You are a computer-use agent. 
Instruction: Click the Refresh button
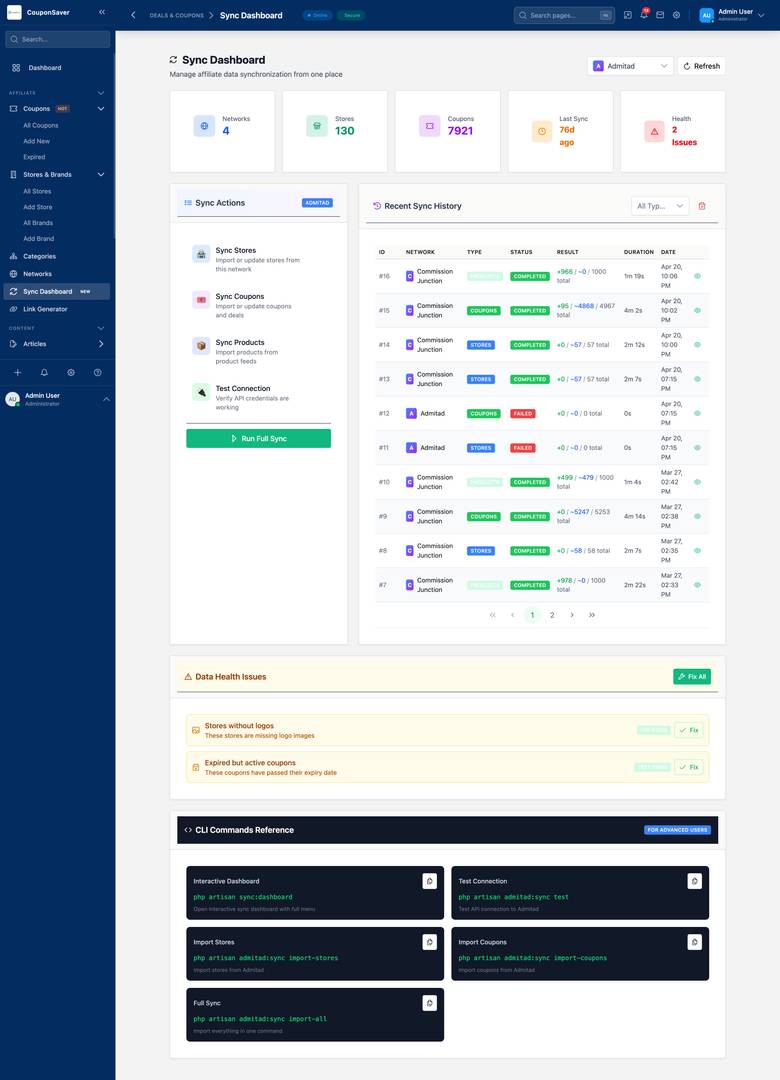pyautogui.click(x=701, y=66)
